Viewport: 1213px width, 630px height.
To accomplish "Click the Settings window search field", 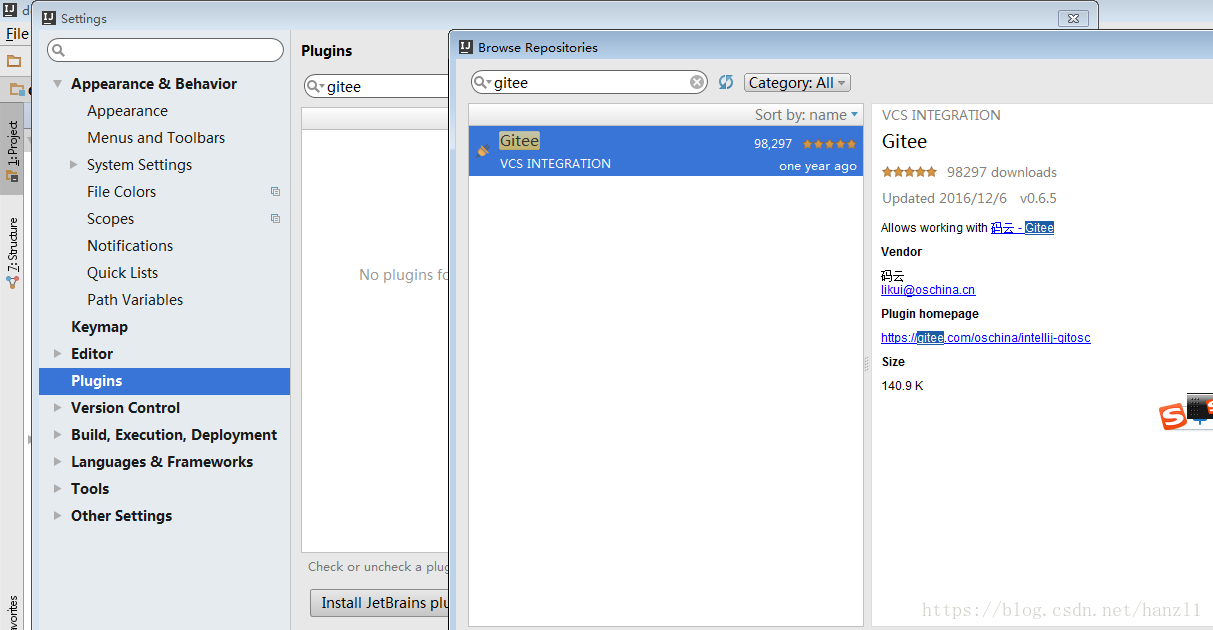I will pos(166,50).
